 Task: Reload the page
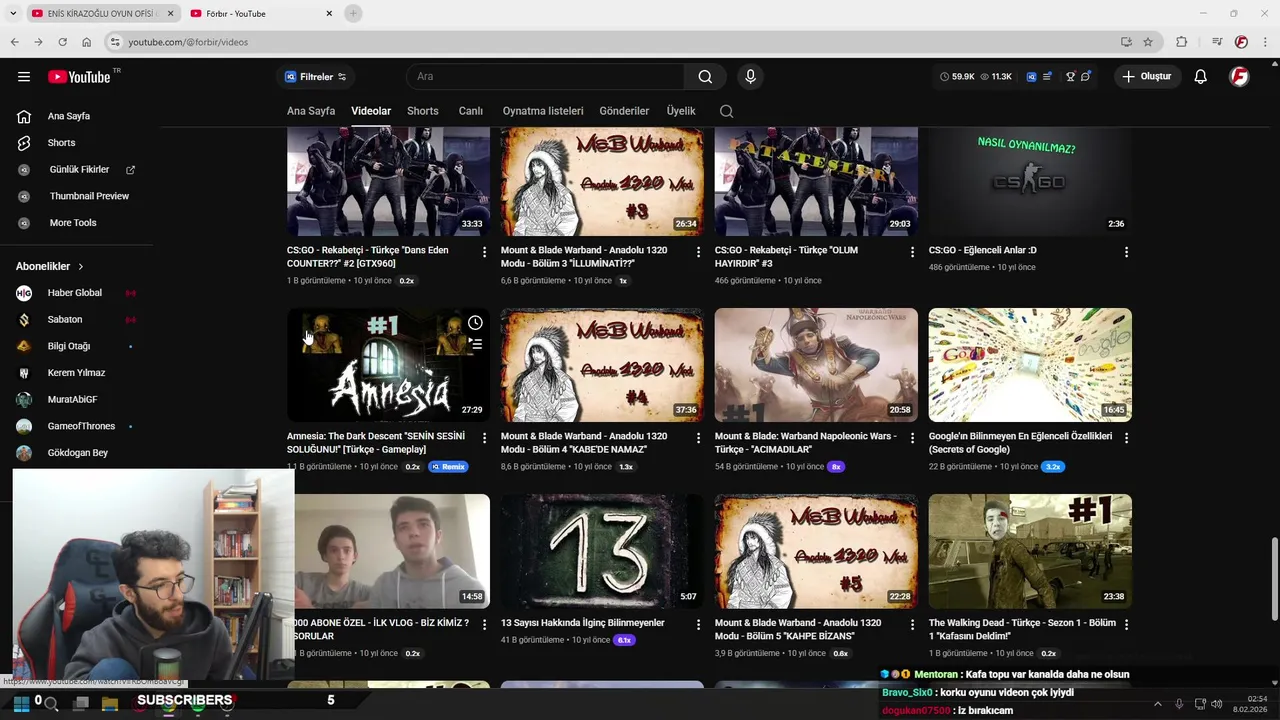(x=62, y=42)
